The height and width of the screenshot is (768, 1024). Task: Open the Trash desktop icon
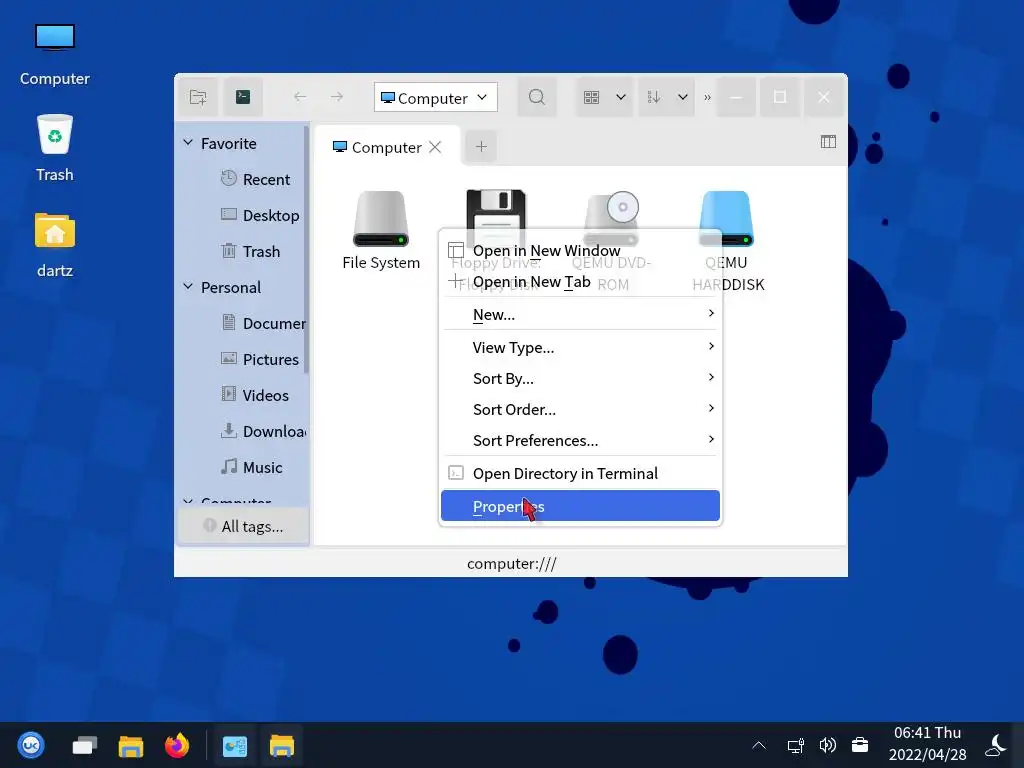pyautogui.click(x=55, y=148)
